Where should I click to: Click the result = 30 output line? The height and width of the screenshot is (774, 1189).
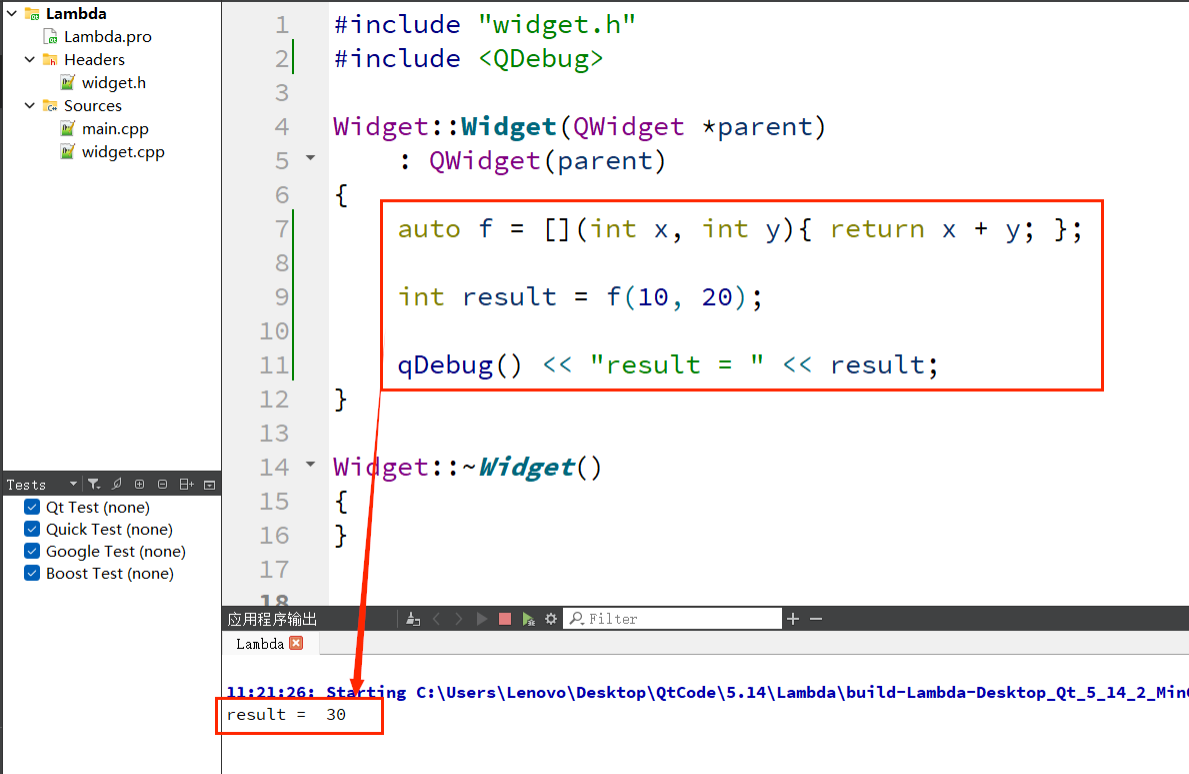pyautogui.click(x=287, y=715)
